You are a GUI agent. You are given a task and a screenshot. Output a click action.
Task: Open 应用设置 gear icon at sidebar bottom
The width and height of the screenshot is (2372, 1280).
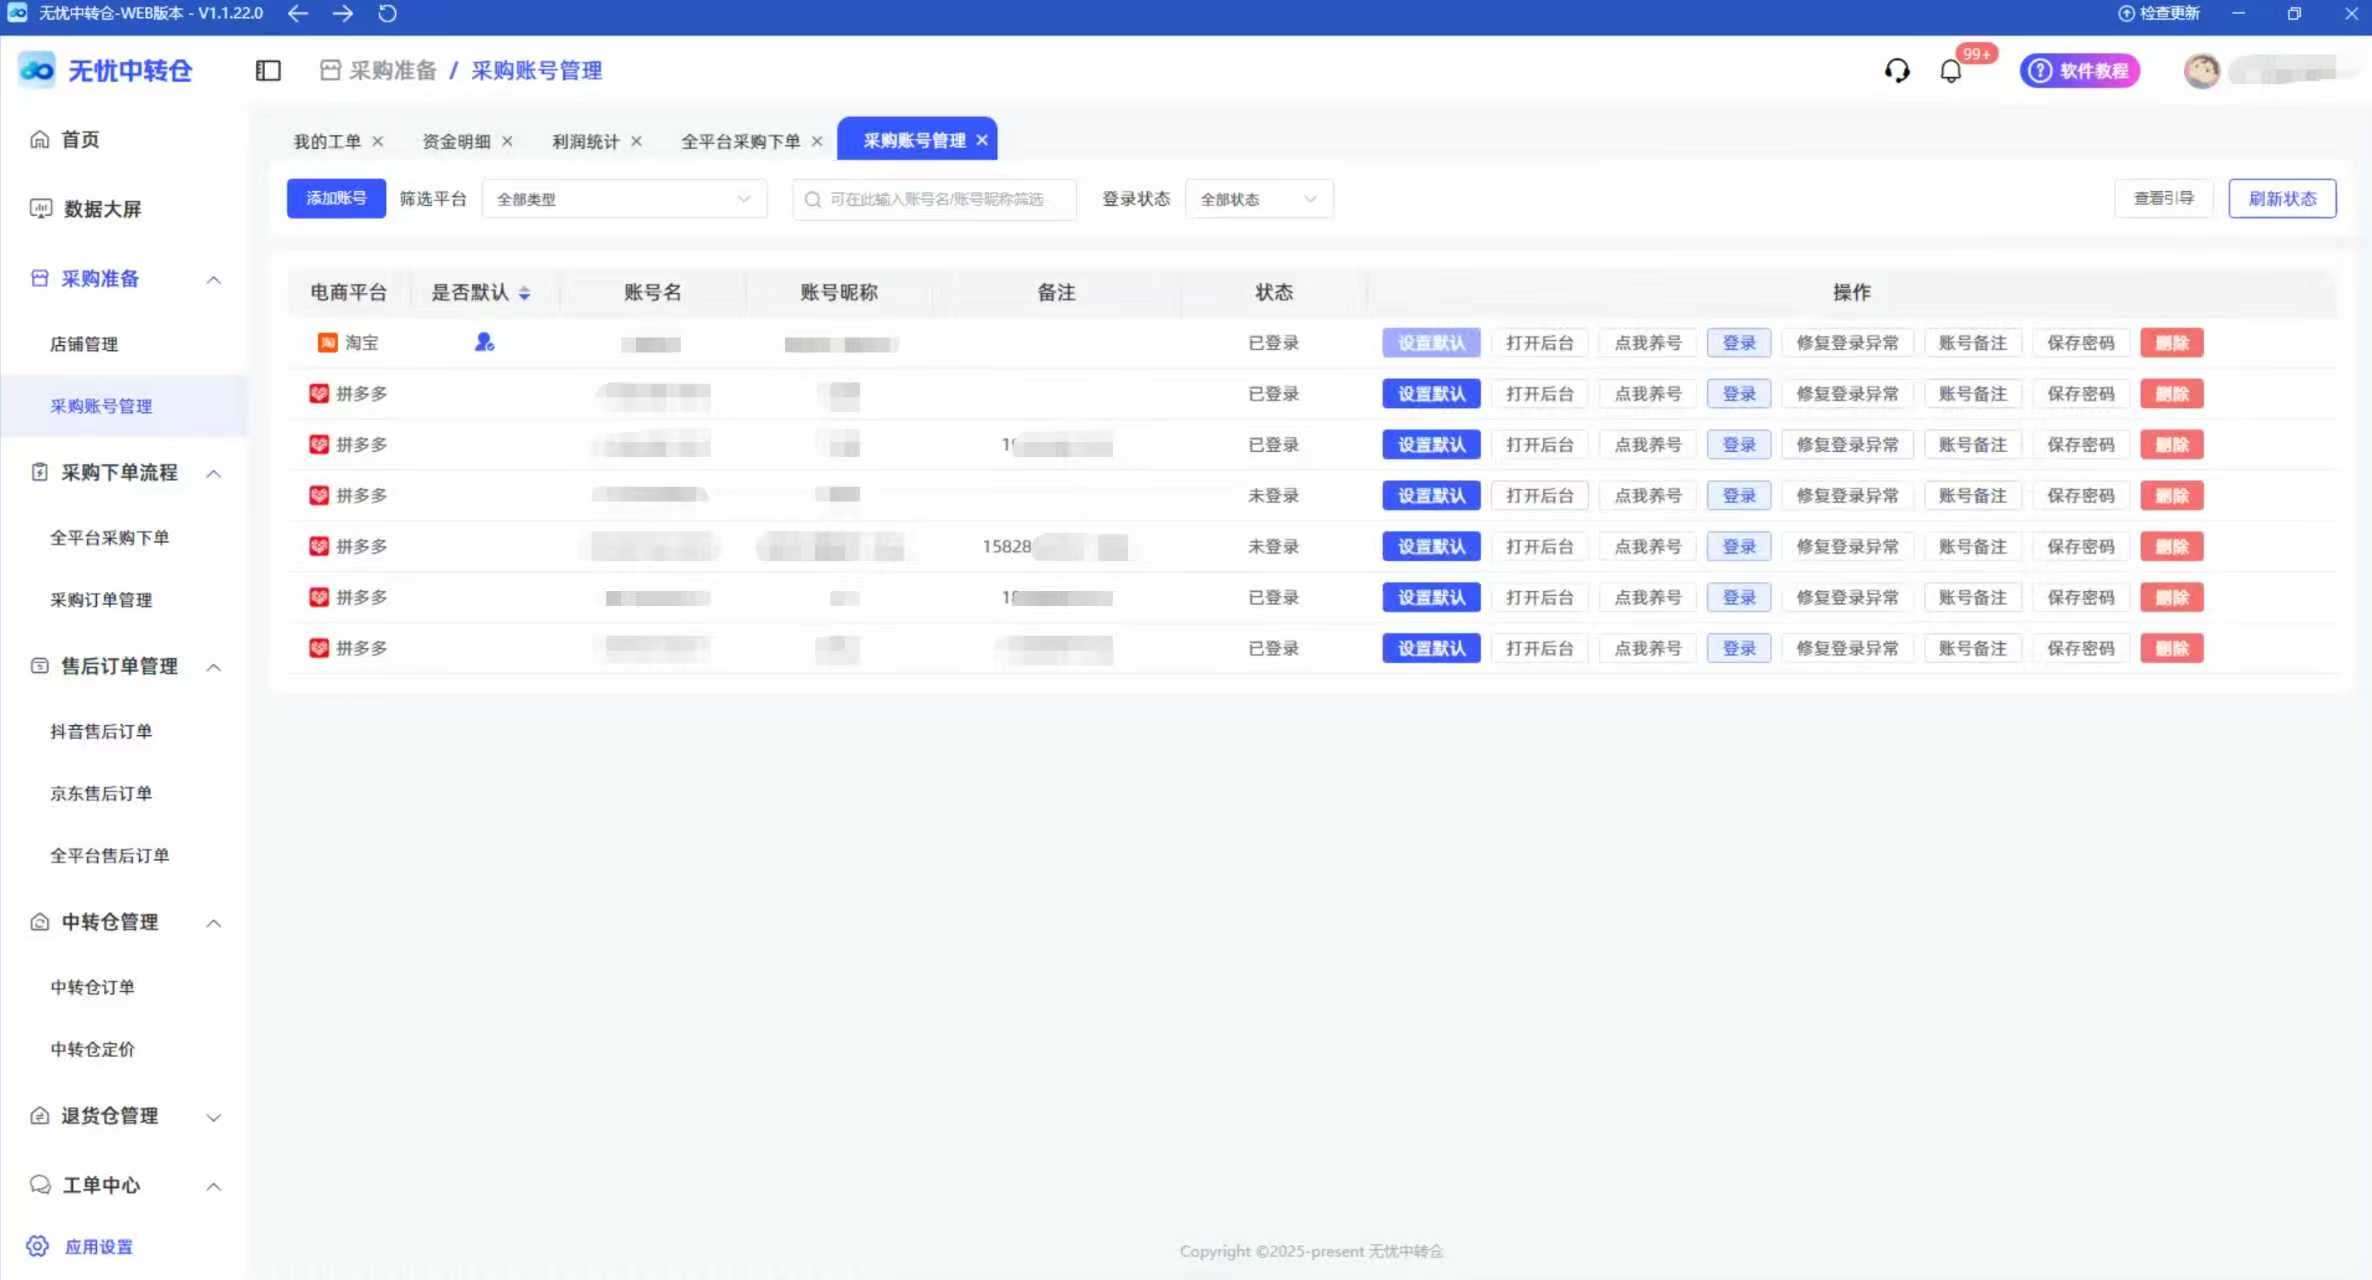[x=38, y=1246]
